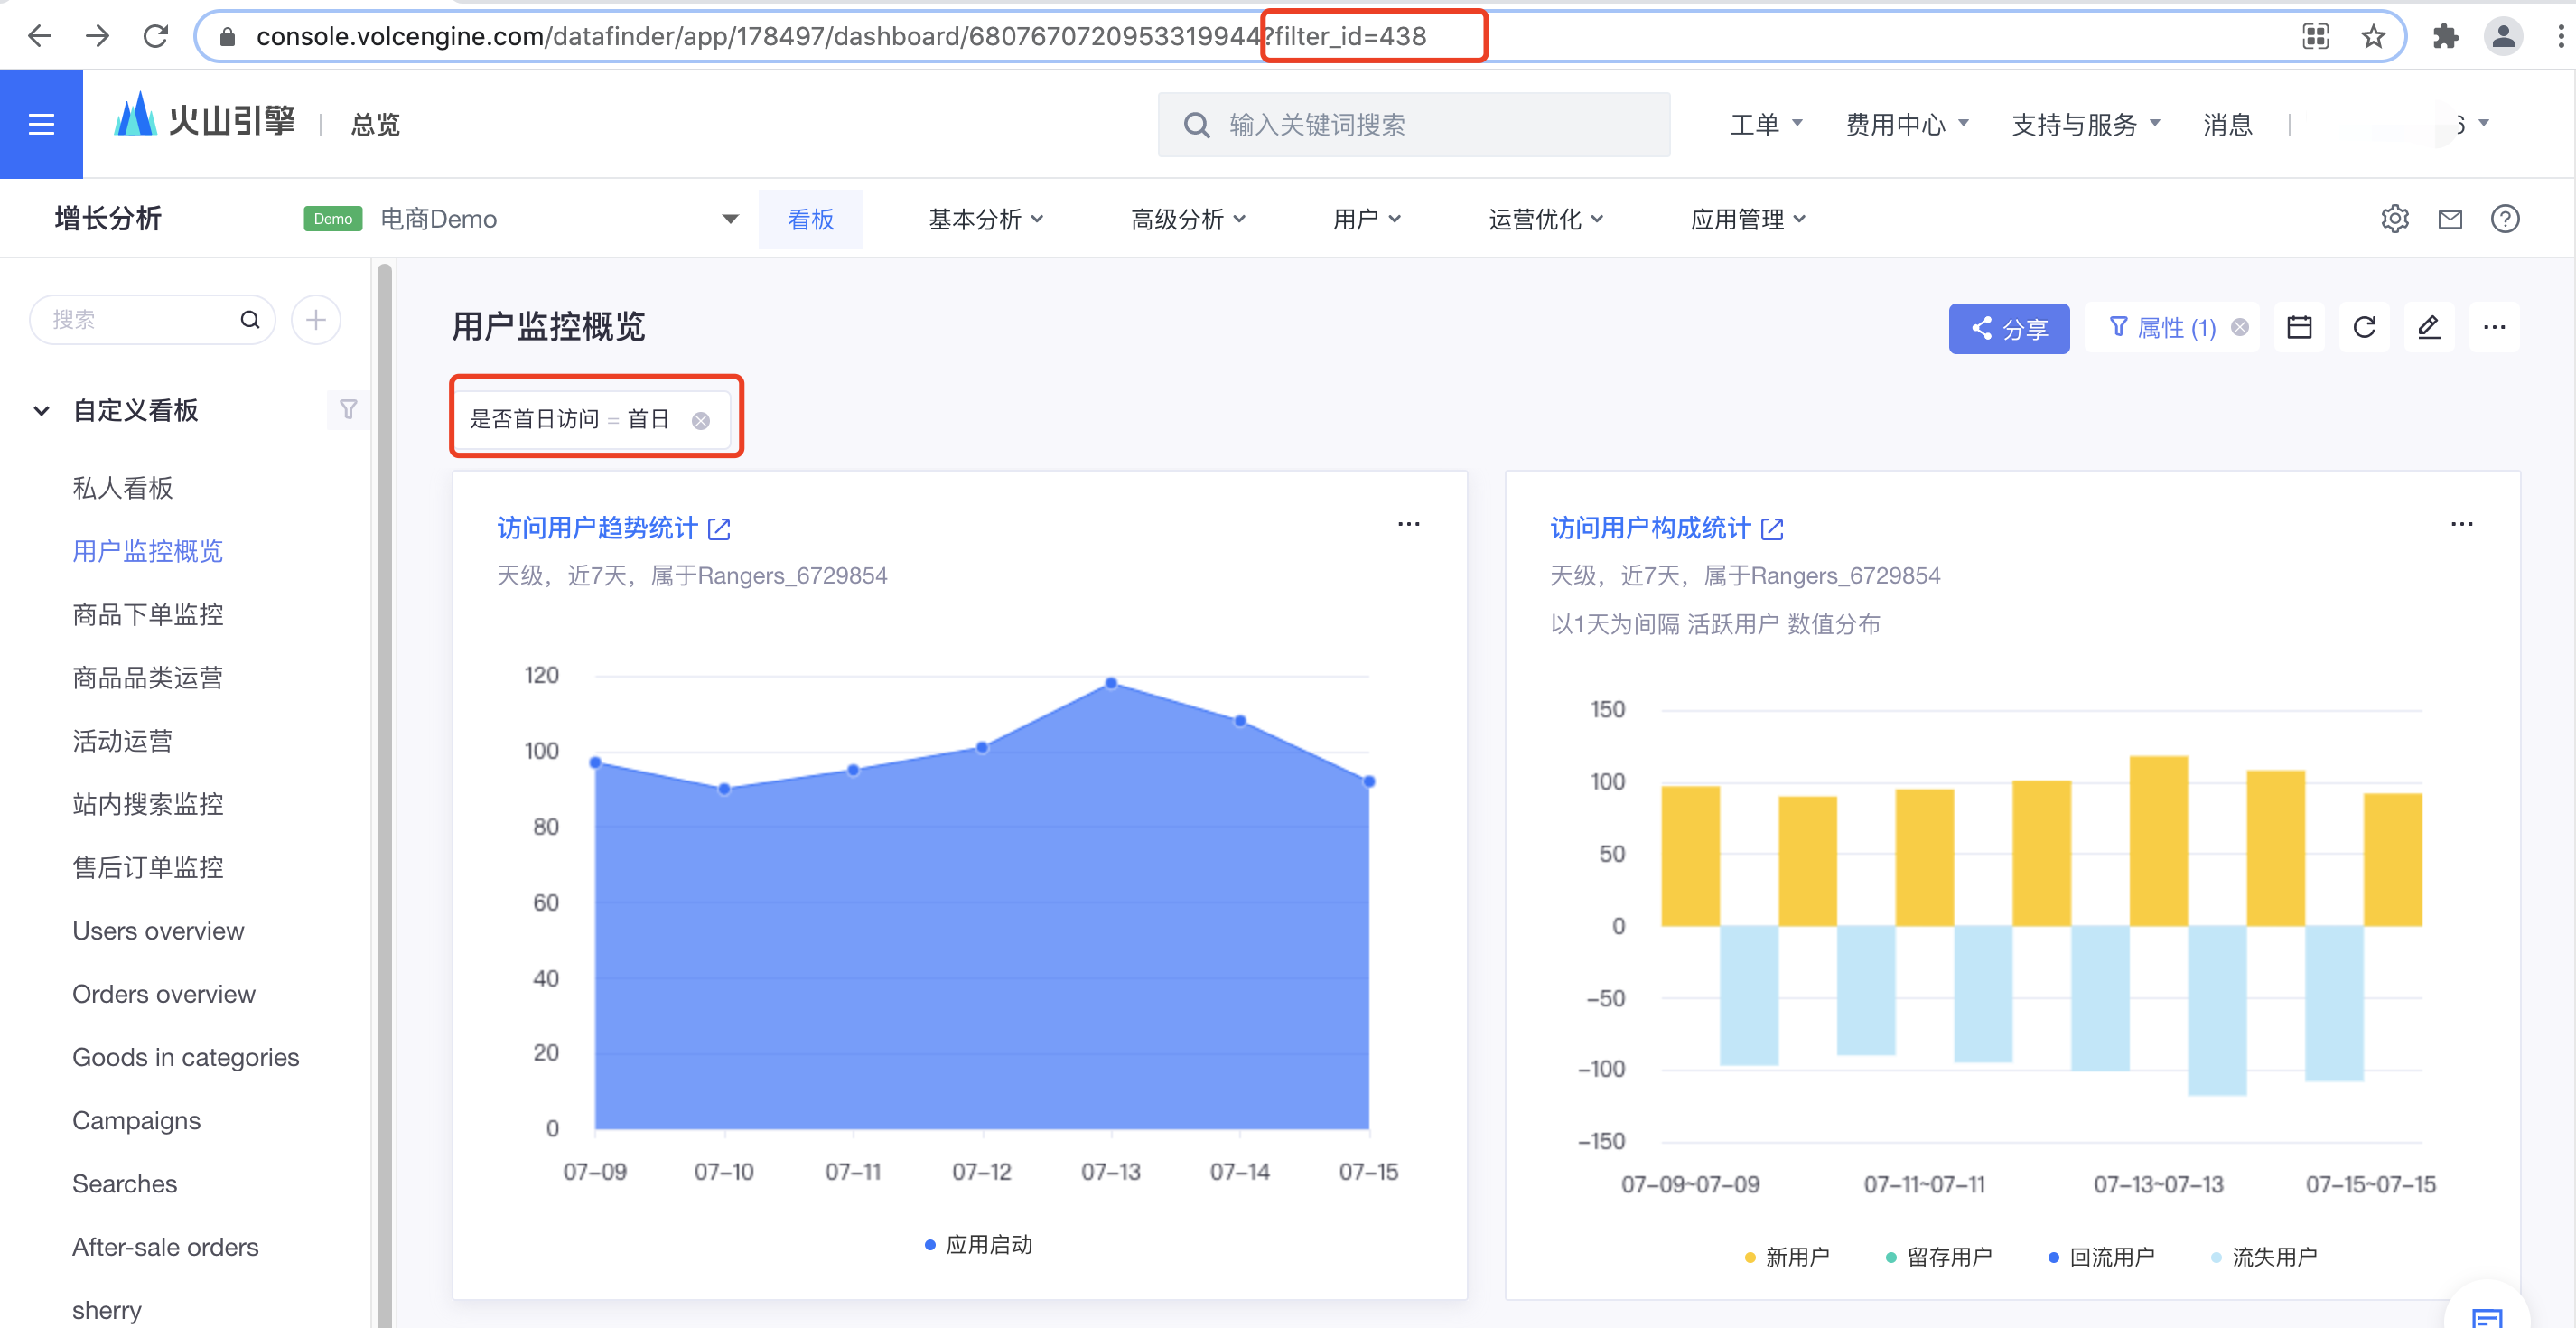Image resolution: width=2576 pixels, height=1328 pixels.
Task: Edit the dashboard with pencil icon
Action: (x=2429, y=327)
